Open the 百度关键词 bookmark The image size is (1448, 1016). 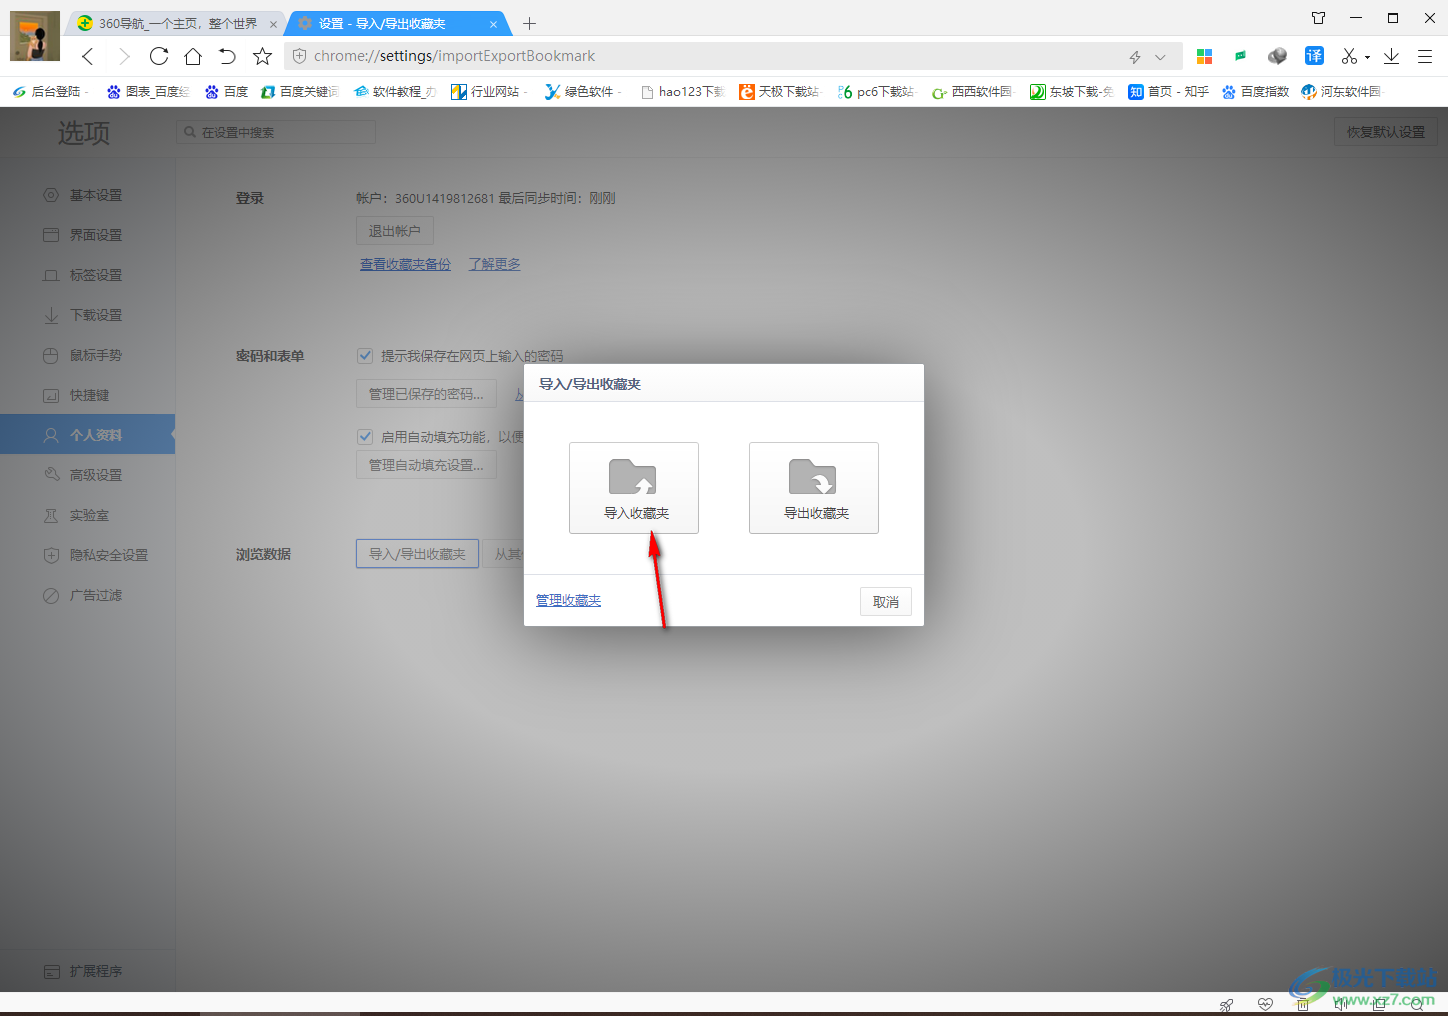coord(299,91)
